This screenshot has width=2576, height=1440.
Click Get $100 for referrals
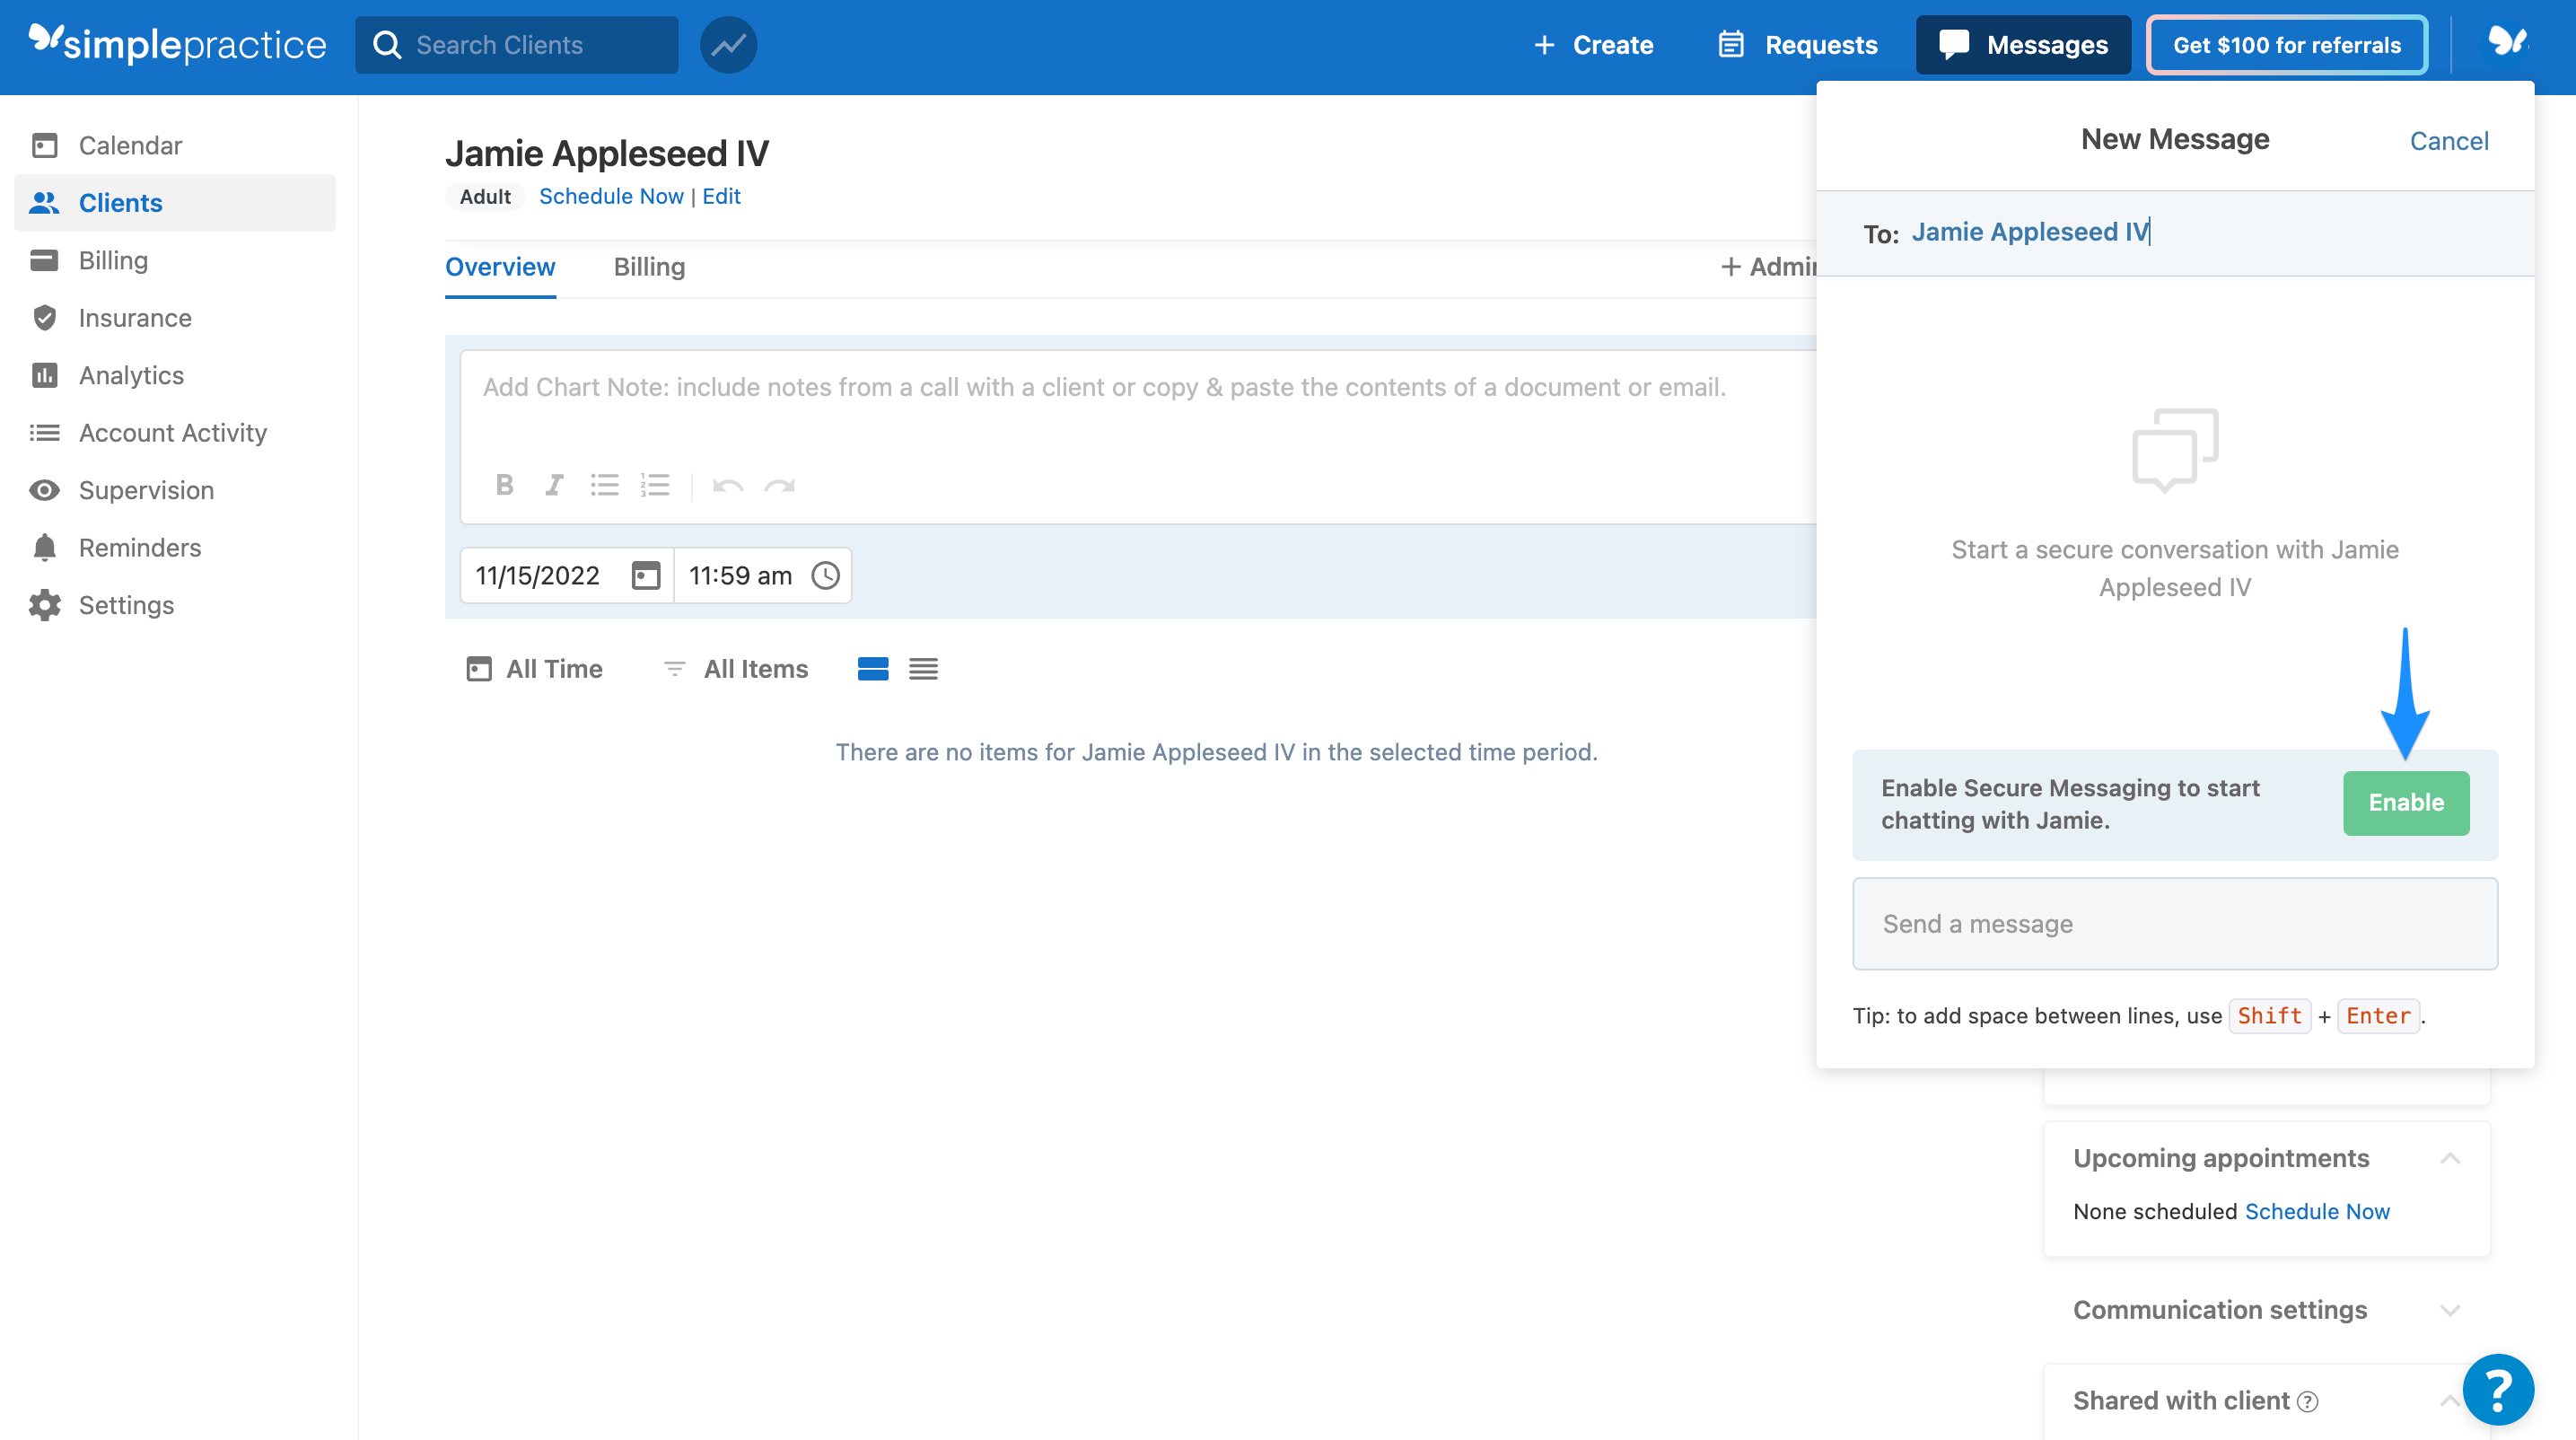[2287, 45]
